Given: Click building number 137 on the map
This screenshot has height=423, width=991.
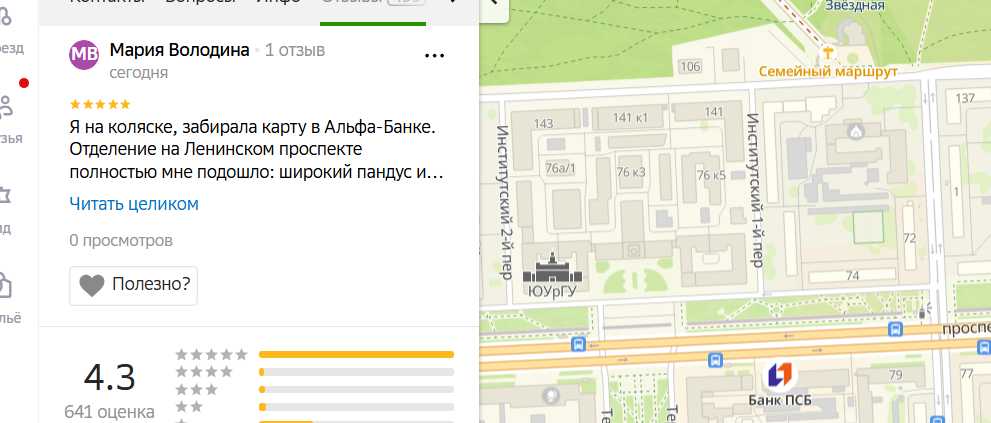Looking at the screenshot, I should (x=965, y=98).
